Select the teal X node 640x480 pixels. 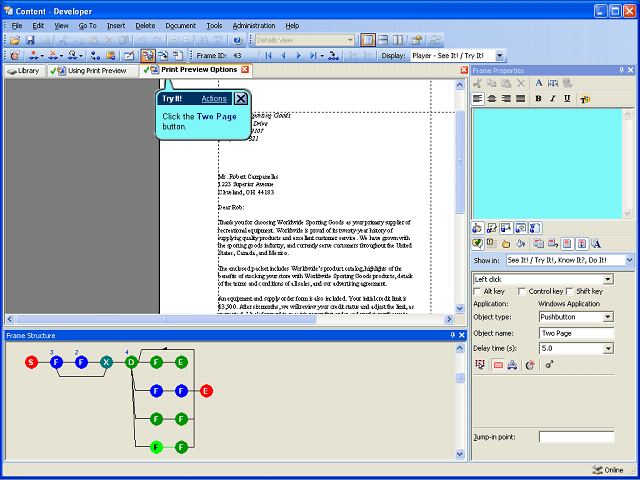point(107,362)
